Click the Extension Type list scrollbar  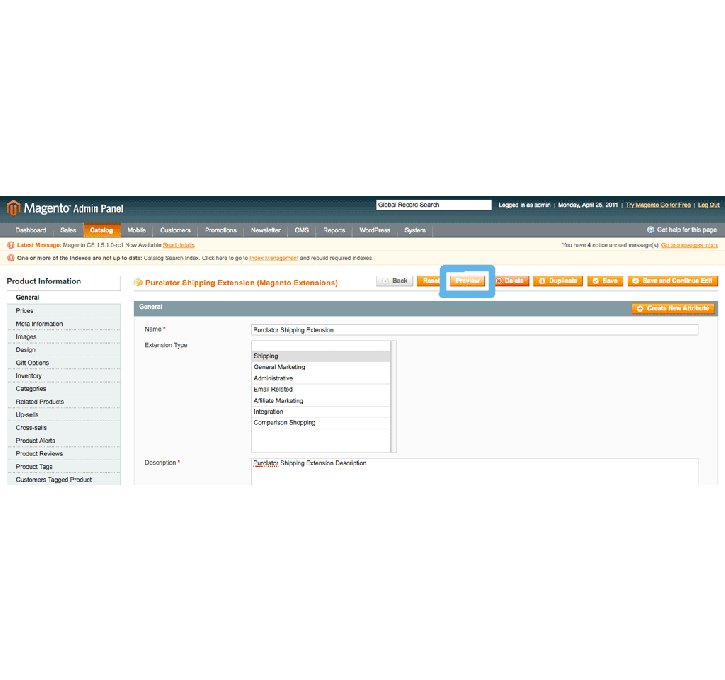pos(393,397)
